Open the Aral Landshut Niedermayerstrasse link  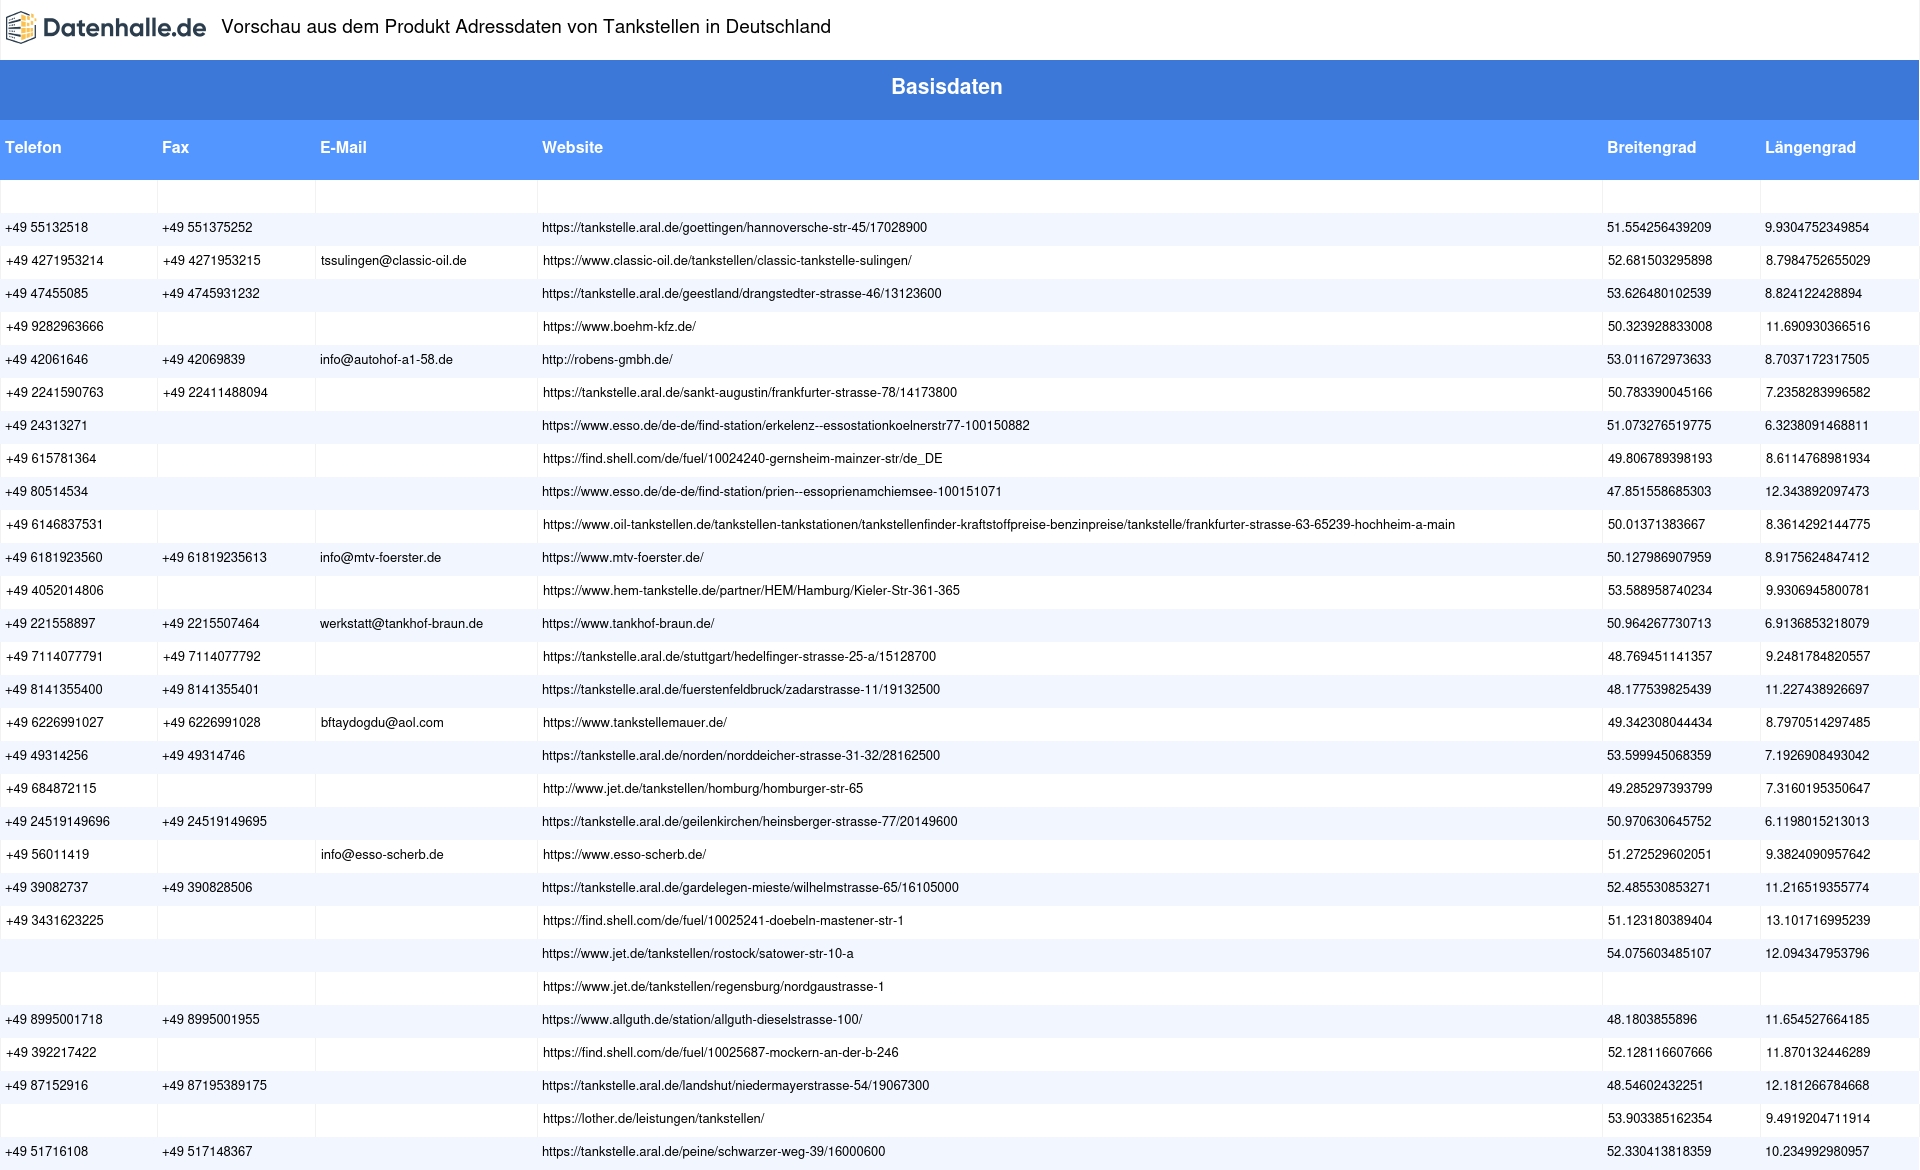(735, 1086)
